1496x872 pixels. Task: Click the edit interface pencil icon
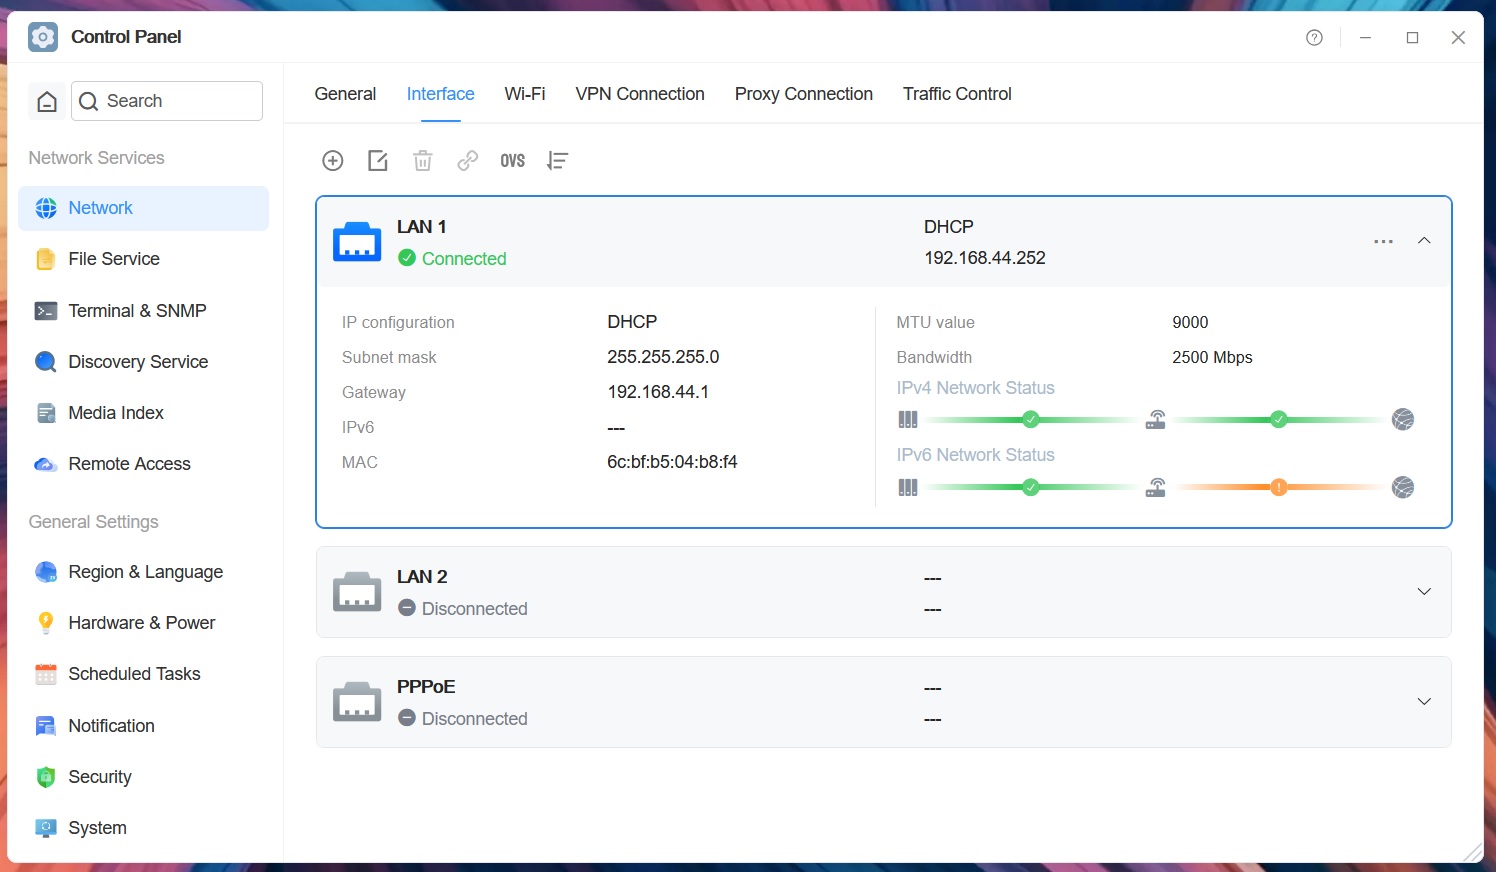click(378, 161)
